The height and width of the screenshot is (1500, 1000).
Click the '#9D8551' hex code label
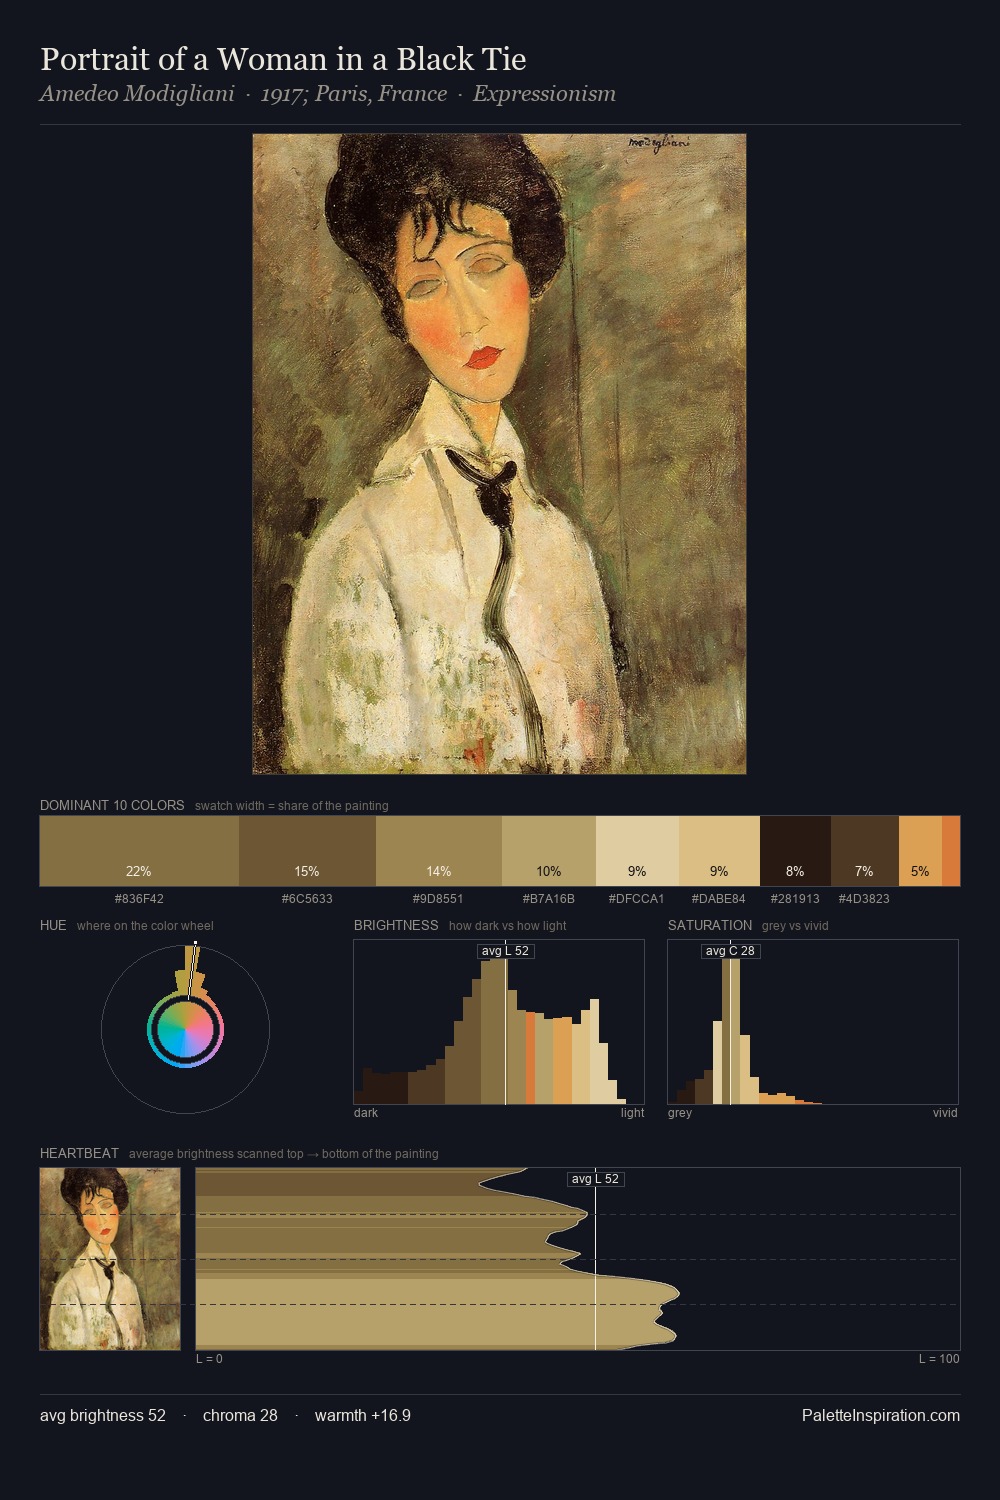pyautogui.click(x=438, y=899)
